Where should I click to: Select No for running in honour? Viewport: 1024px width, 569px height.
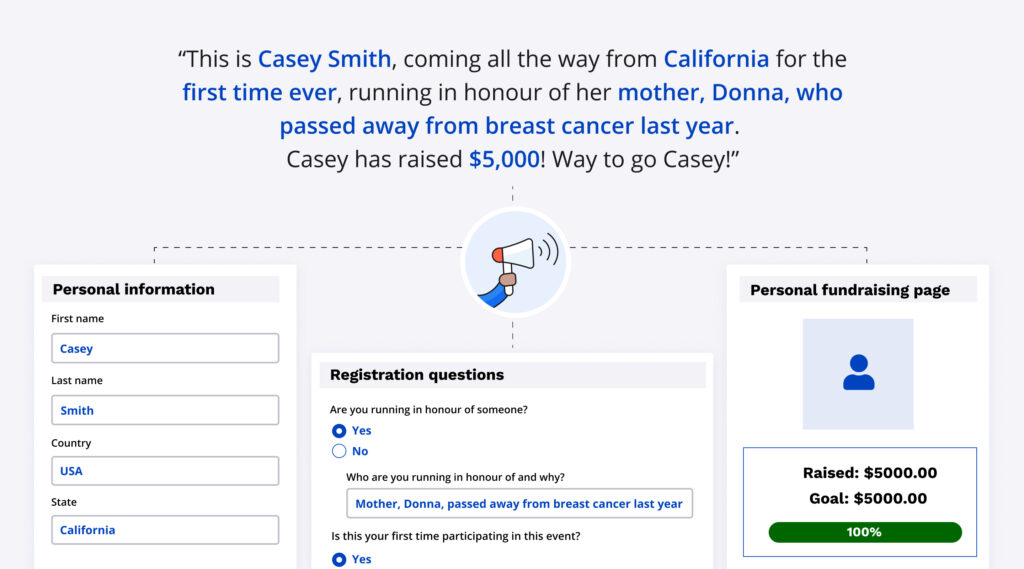point(340,452)
